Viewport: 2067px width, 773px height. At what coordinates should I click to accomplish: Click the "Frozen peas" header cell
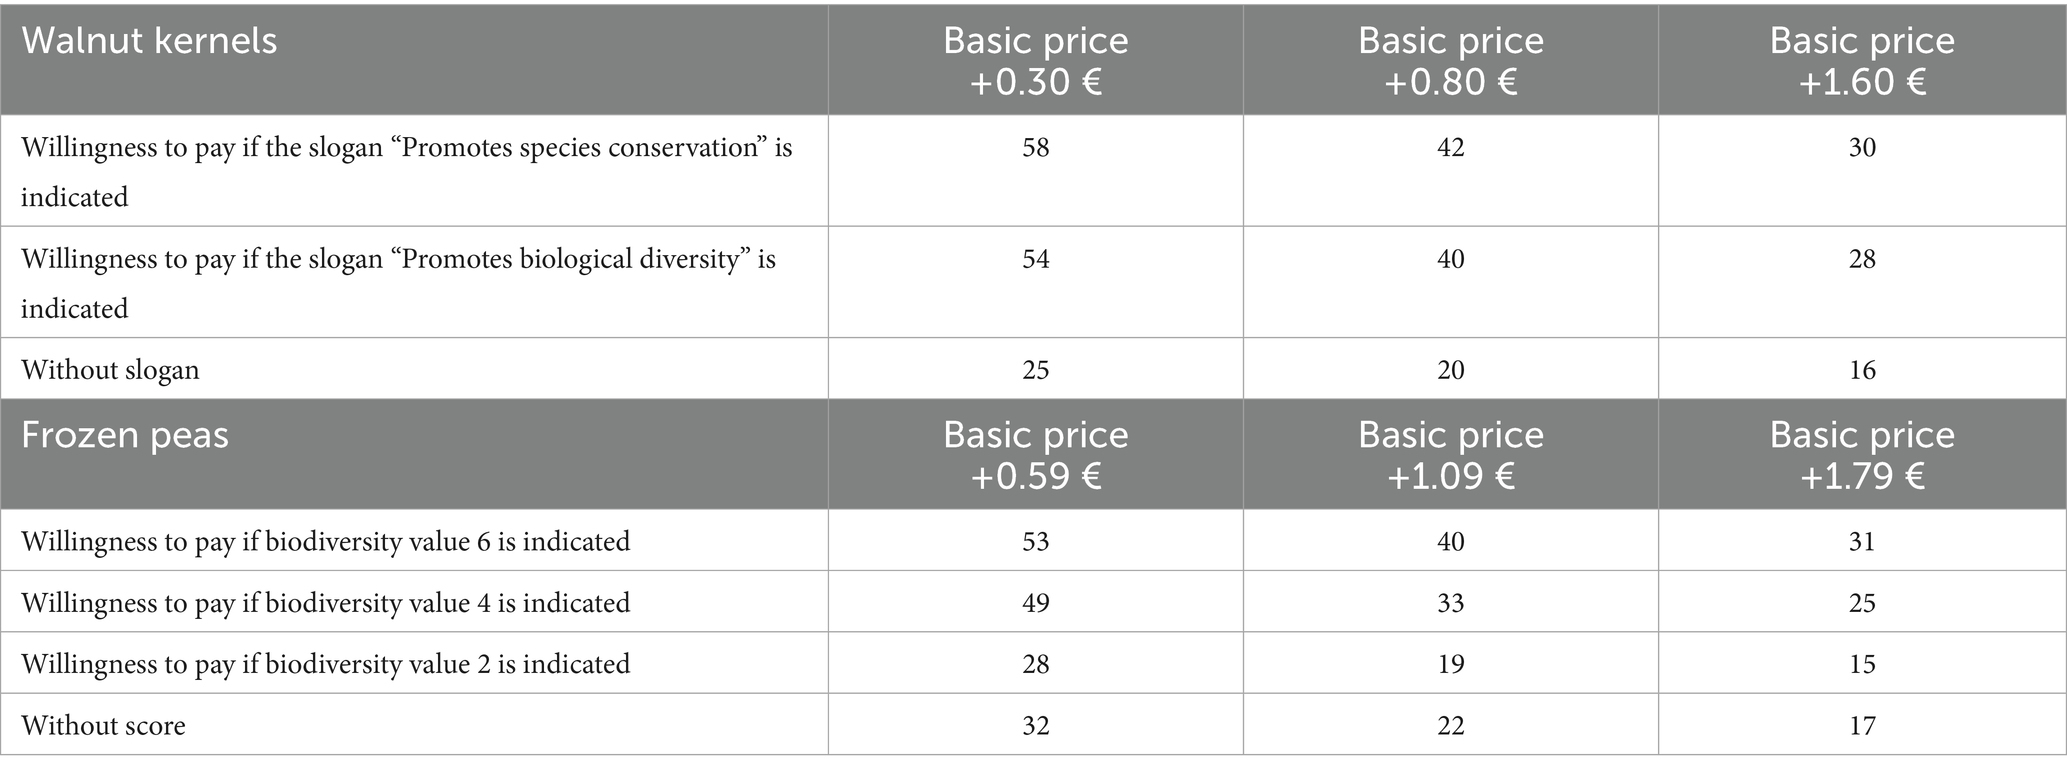pos(125,435)
